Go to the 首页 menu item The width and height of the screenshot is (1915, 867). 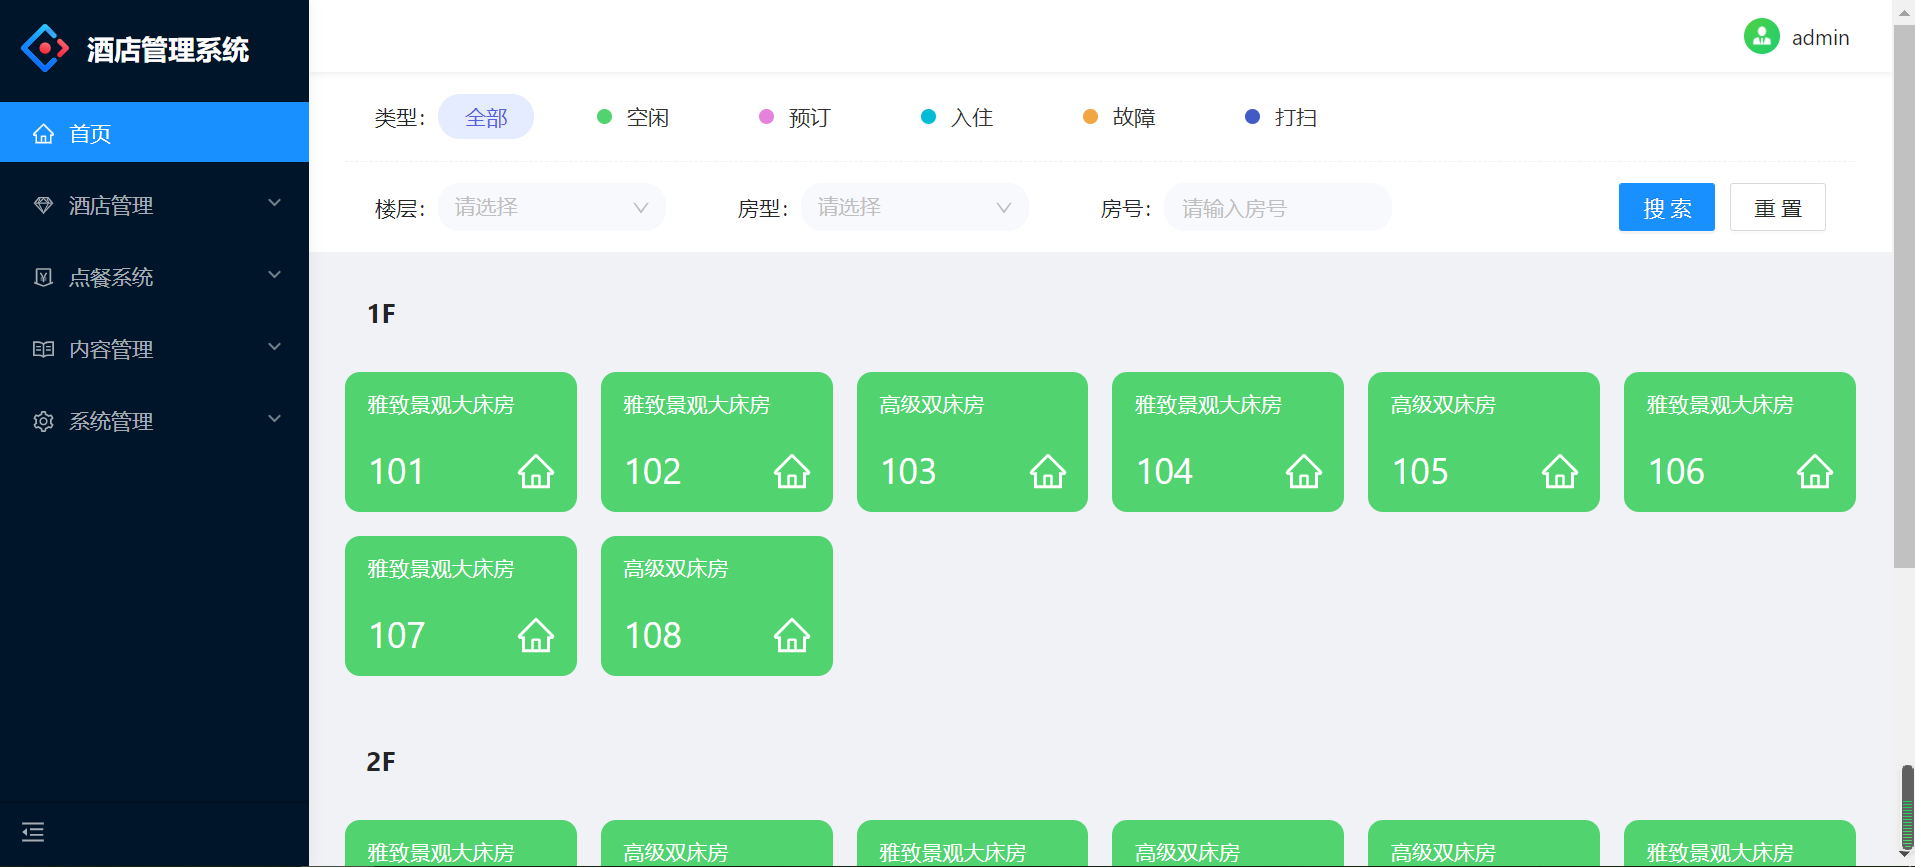(154, 132)
